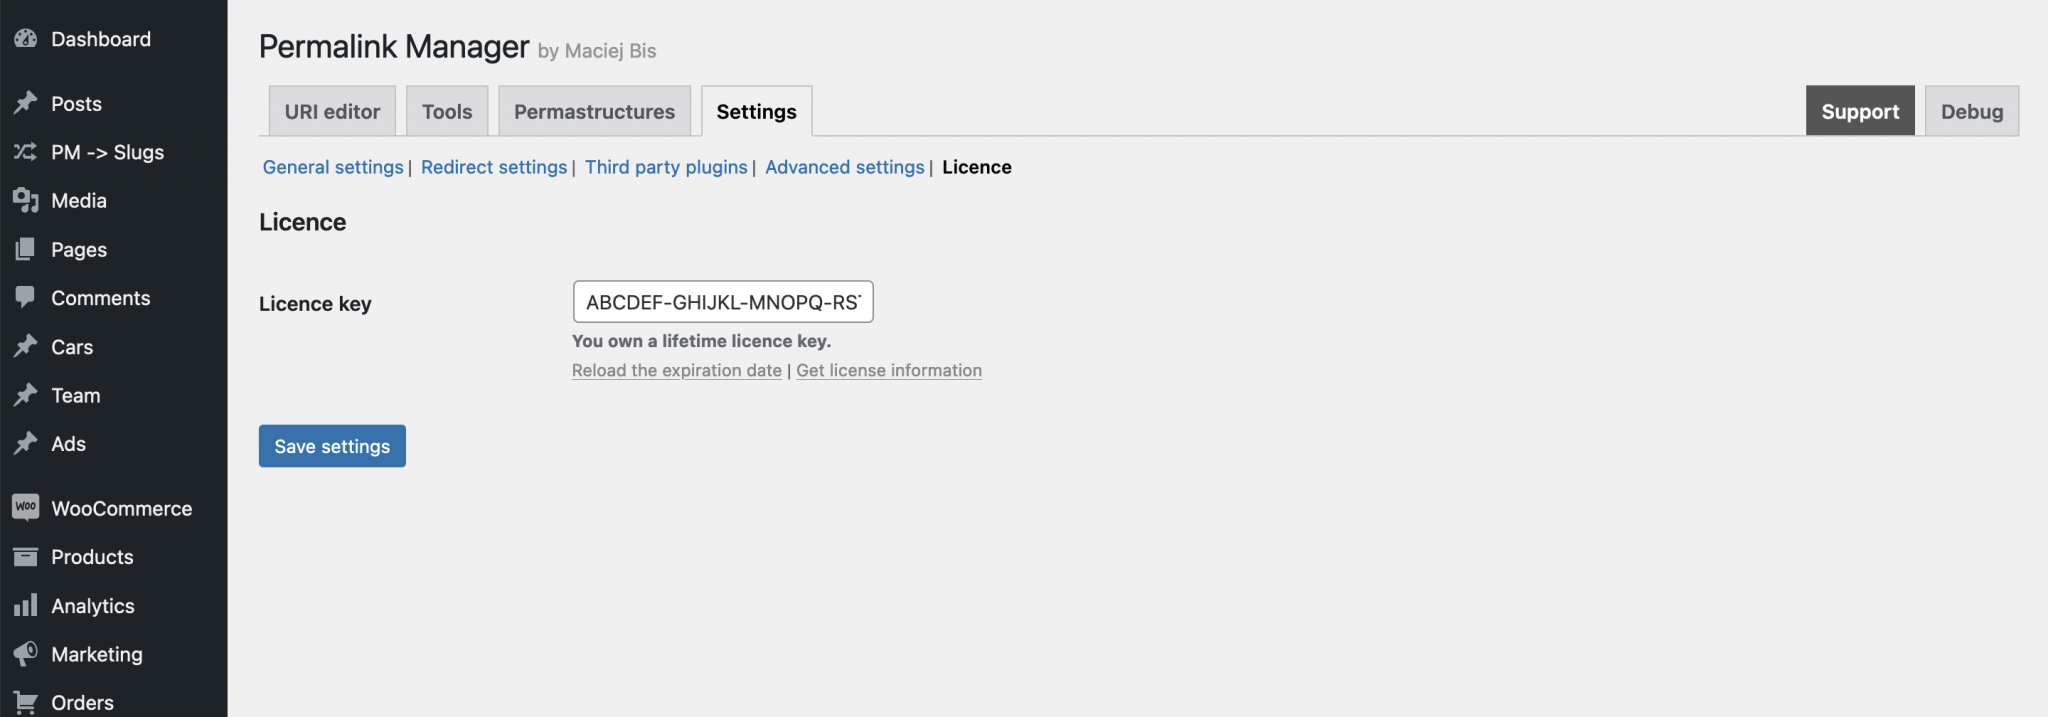Image resolution: width=2048 pixels, height=717 pixels.
Task: Open the Debug tab
Action: point(1972,111)
